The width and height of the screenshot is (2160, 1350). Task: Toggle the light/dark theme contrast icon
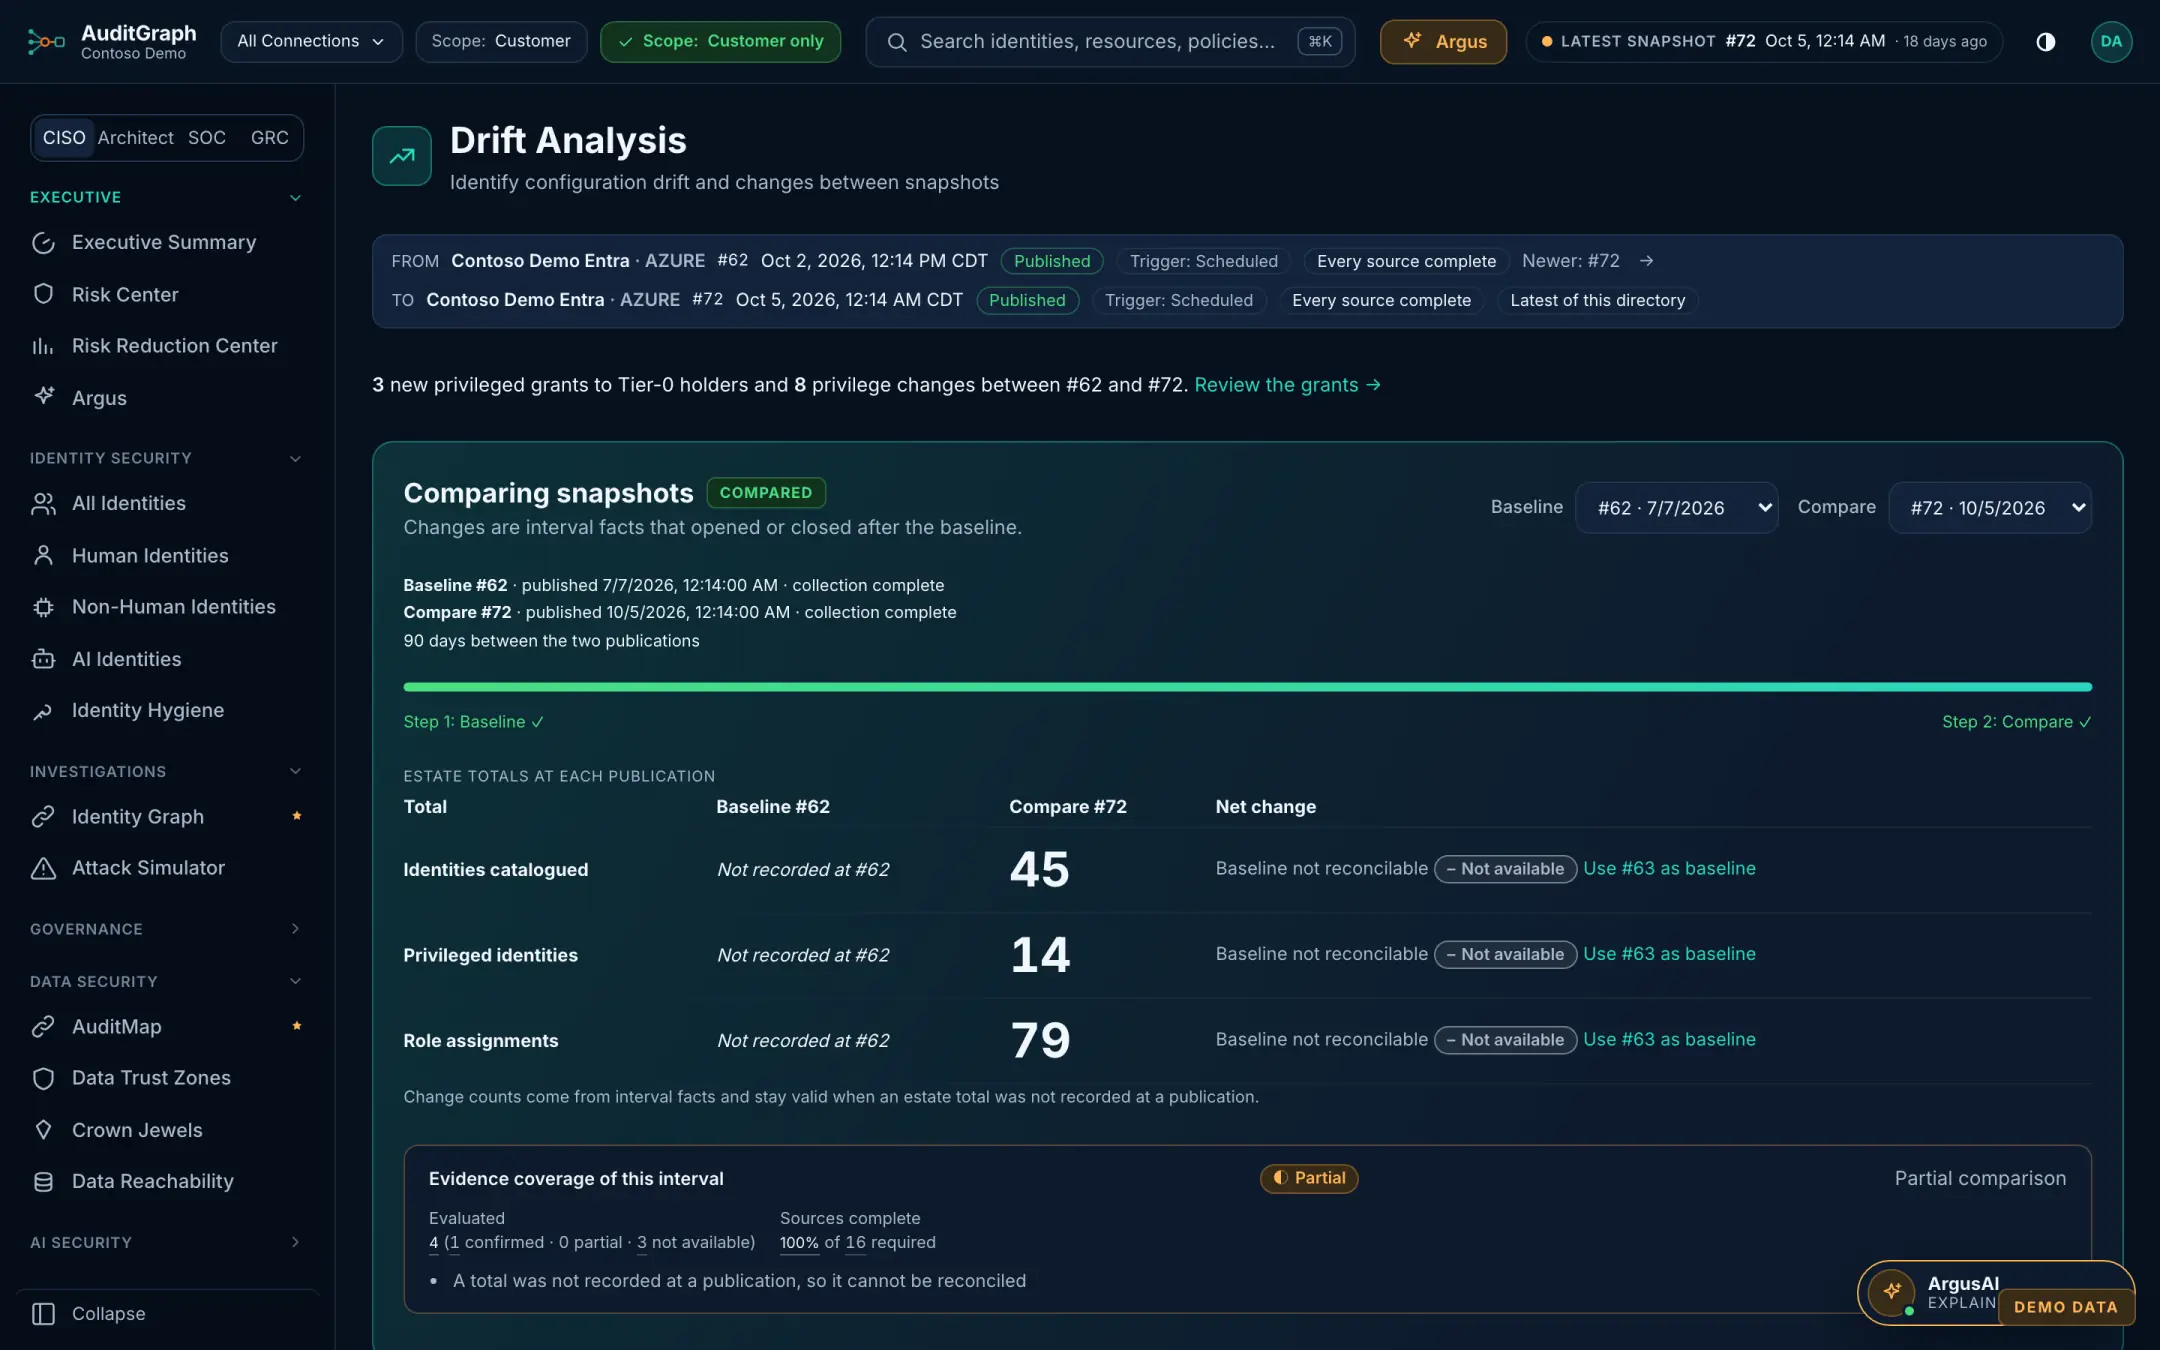[x=2045, y=41]
